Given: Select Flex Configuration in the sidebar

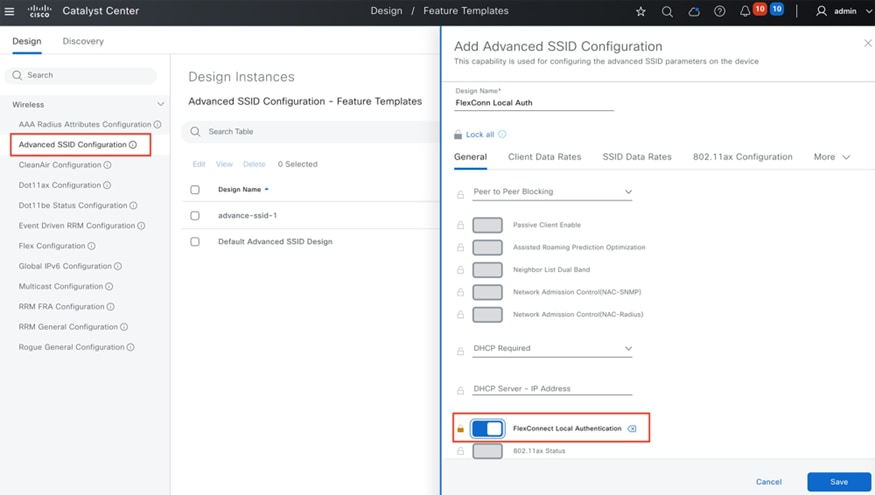Looking at the screenshot, I should tap(52, 246).
